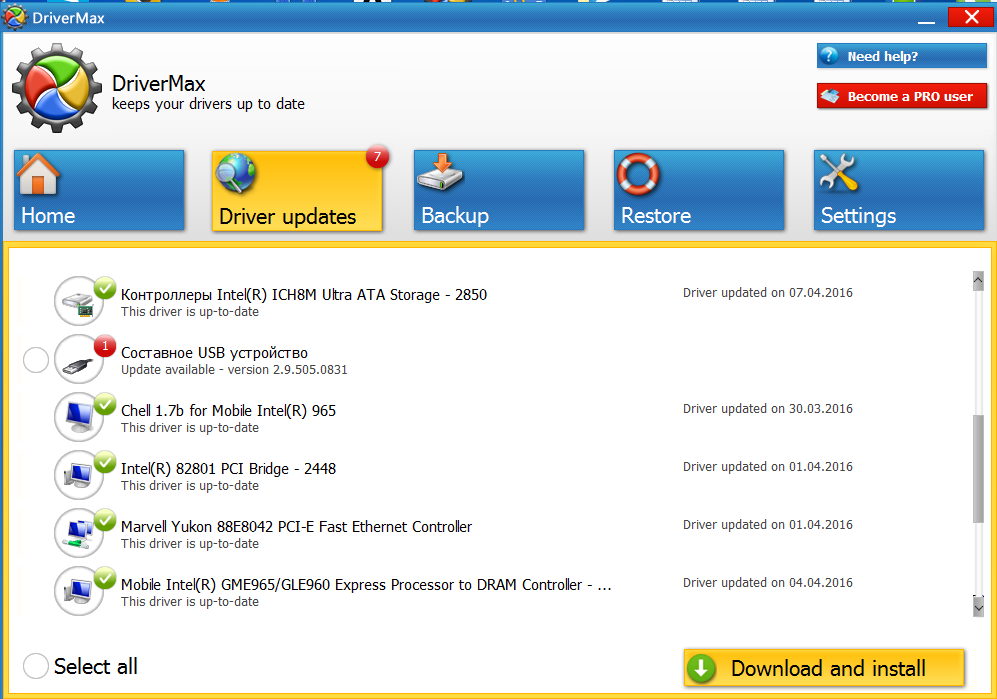Click scrollbar down arrow in driver list
This screenshot has height=699, width=997.
click(x=978, y=607)
